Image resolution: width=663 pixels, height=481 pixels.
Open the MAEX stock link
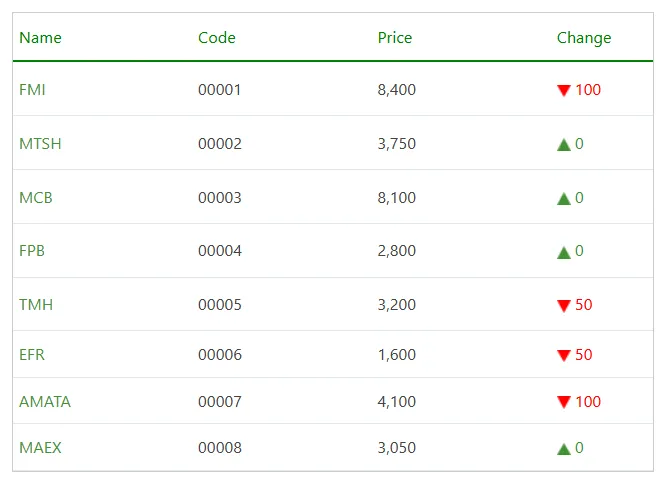pos(40,448)
